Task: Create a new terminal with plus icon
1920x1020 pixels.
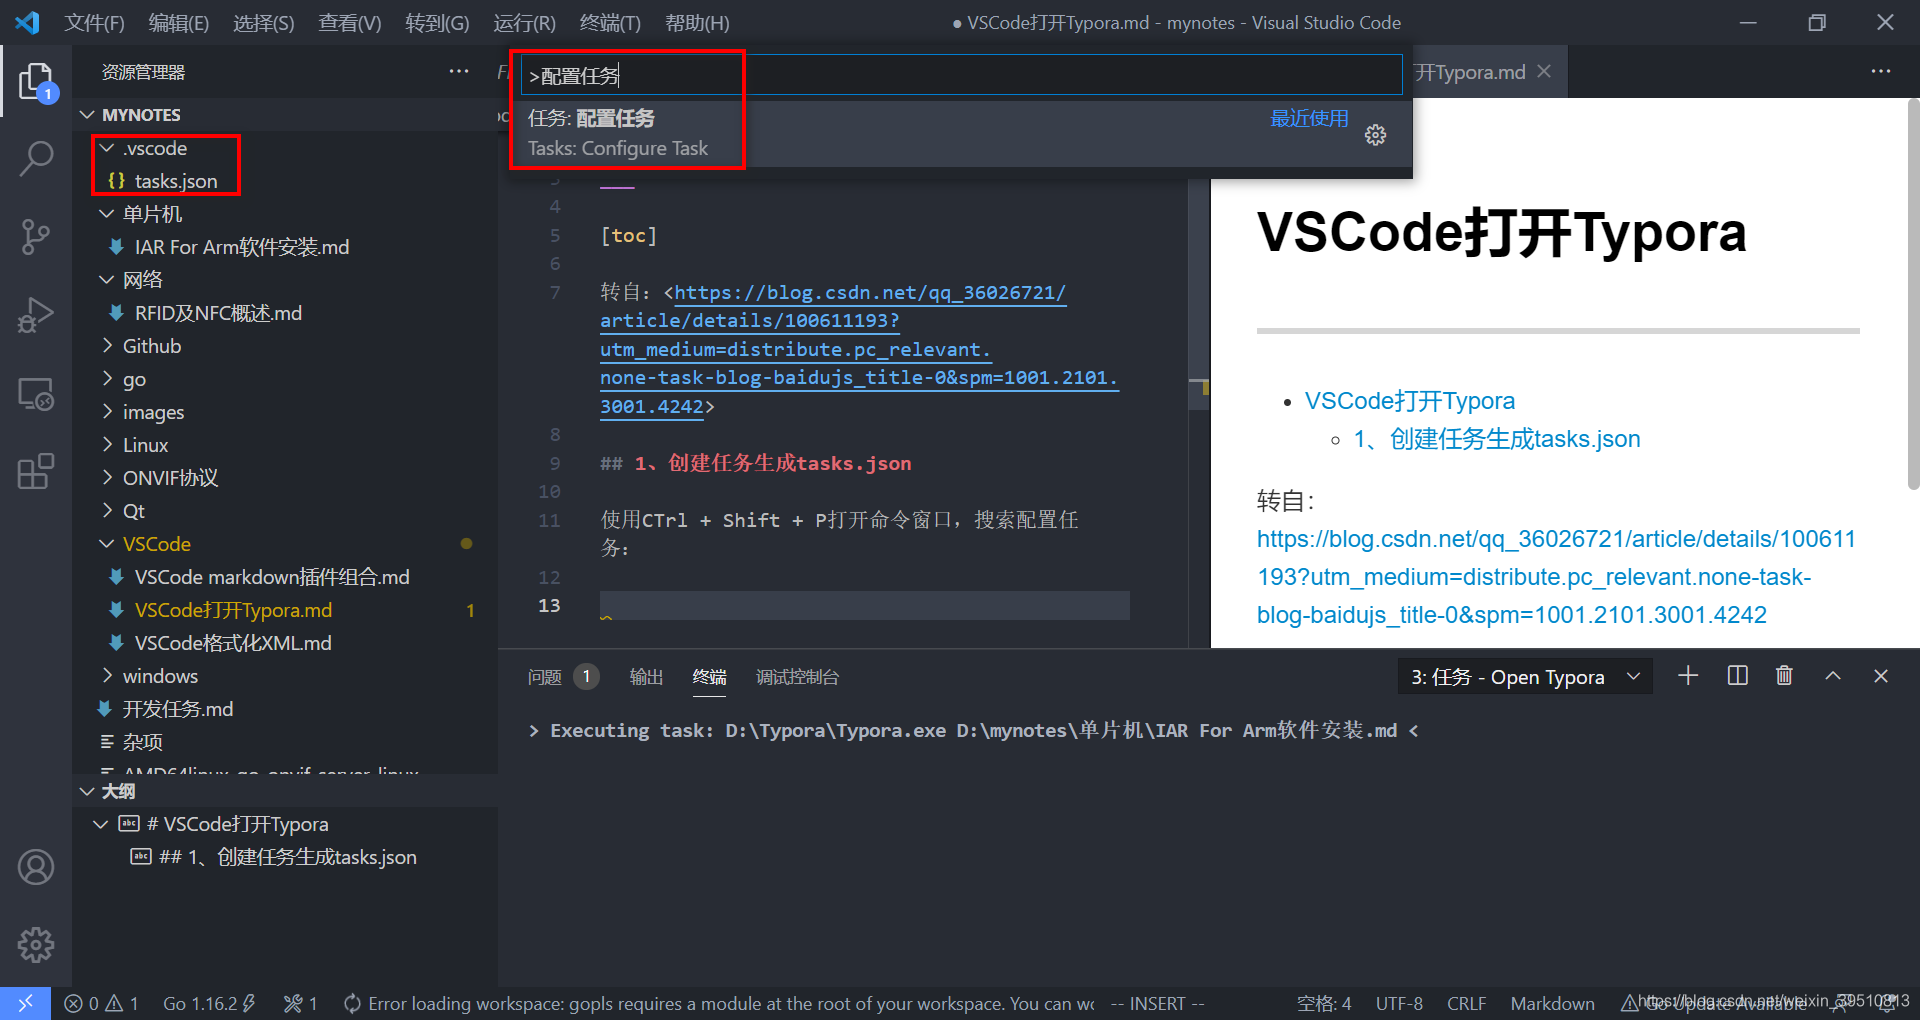Action: coord(1688,676)
